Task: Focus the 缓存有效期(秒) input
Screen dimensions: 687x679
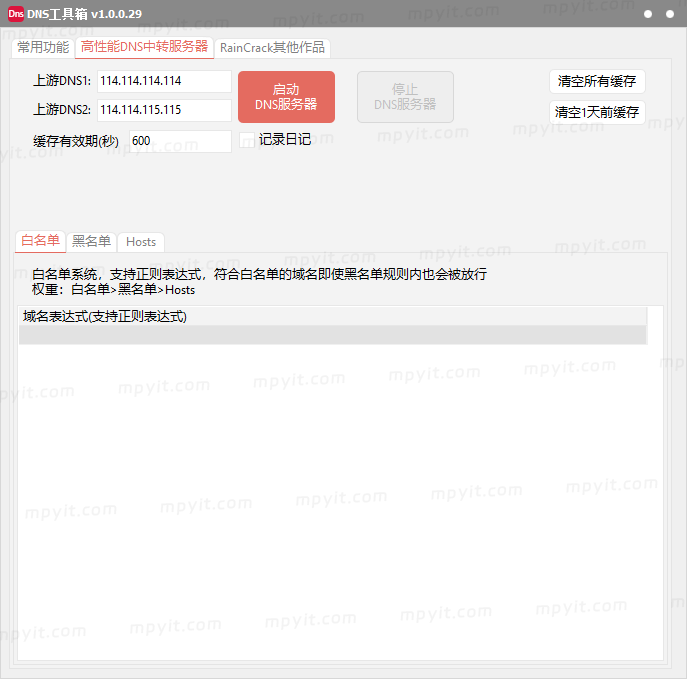Action: click(x=180, y=141)
